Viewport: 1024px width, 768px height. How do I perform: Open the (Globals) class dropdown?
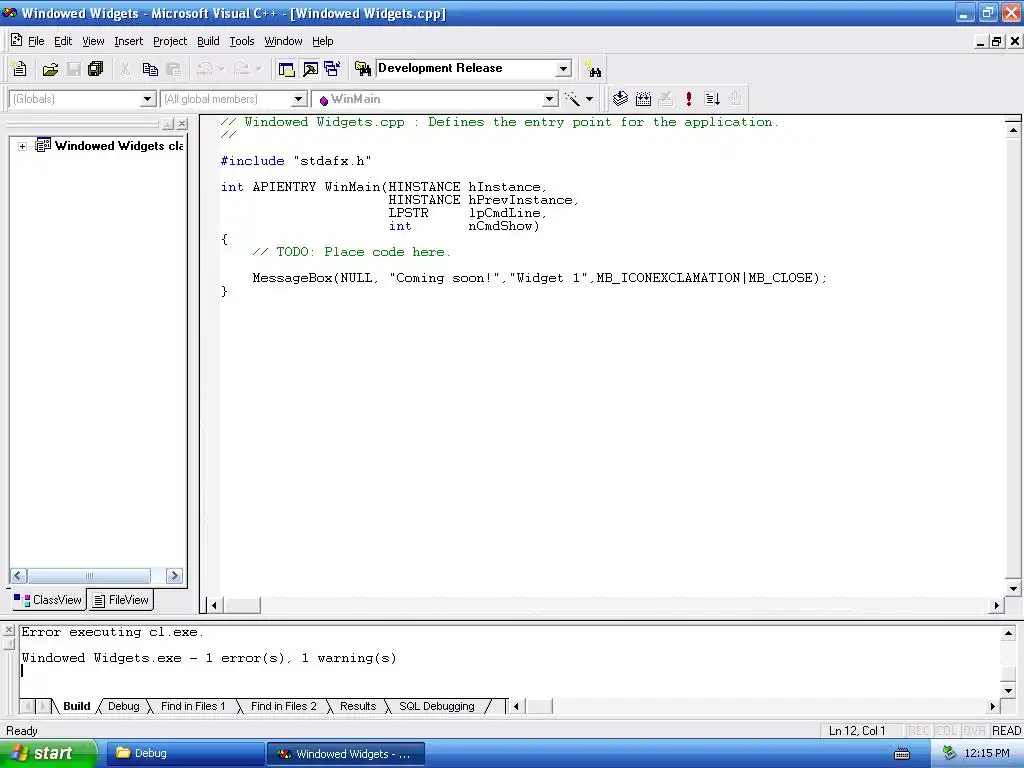(x=148, y=99)
